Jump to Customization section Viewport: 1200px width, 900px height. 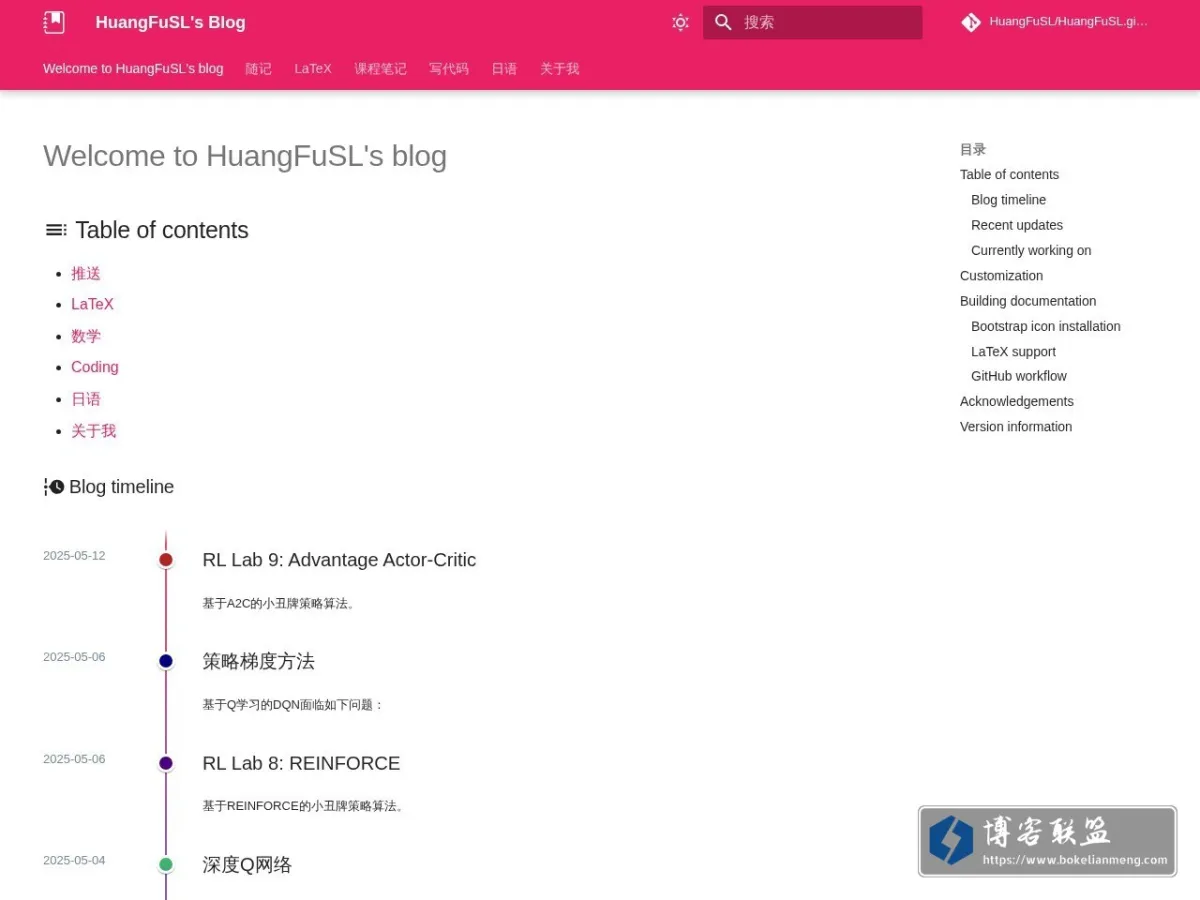pos(1001,275)
